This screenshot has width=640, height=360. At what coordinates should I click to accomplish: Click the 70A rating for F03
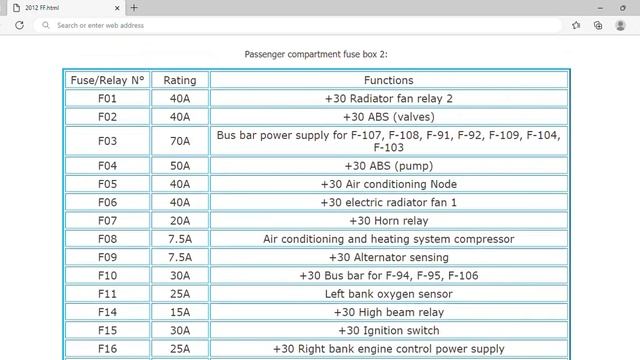click(x=180, y=141)
